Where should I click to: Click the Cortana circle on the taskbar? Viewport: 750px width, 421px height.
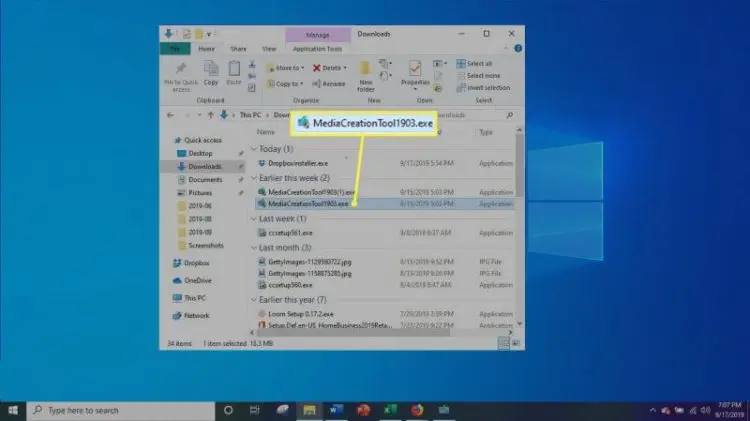click(228, 410)
